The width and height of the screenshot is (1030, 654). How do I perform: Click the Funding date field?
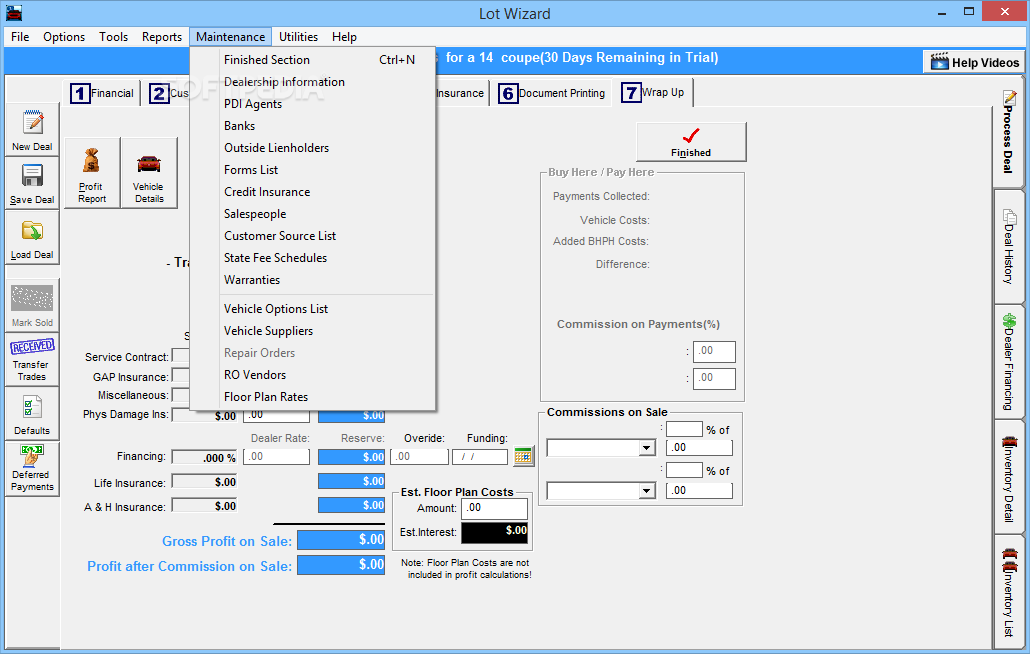pyautogui.click(x=480, y=456)
